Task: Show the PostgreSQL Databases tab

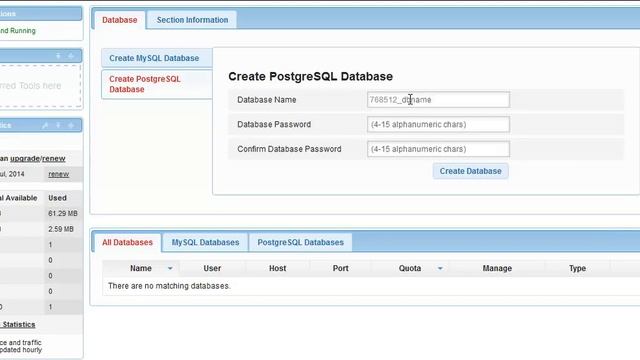Action: tap(300, 242)
